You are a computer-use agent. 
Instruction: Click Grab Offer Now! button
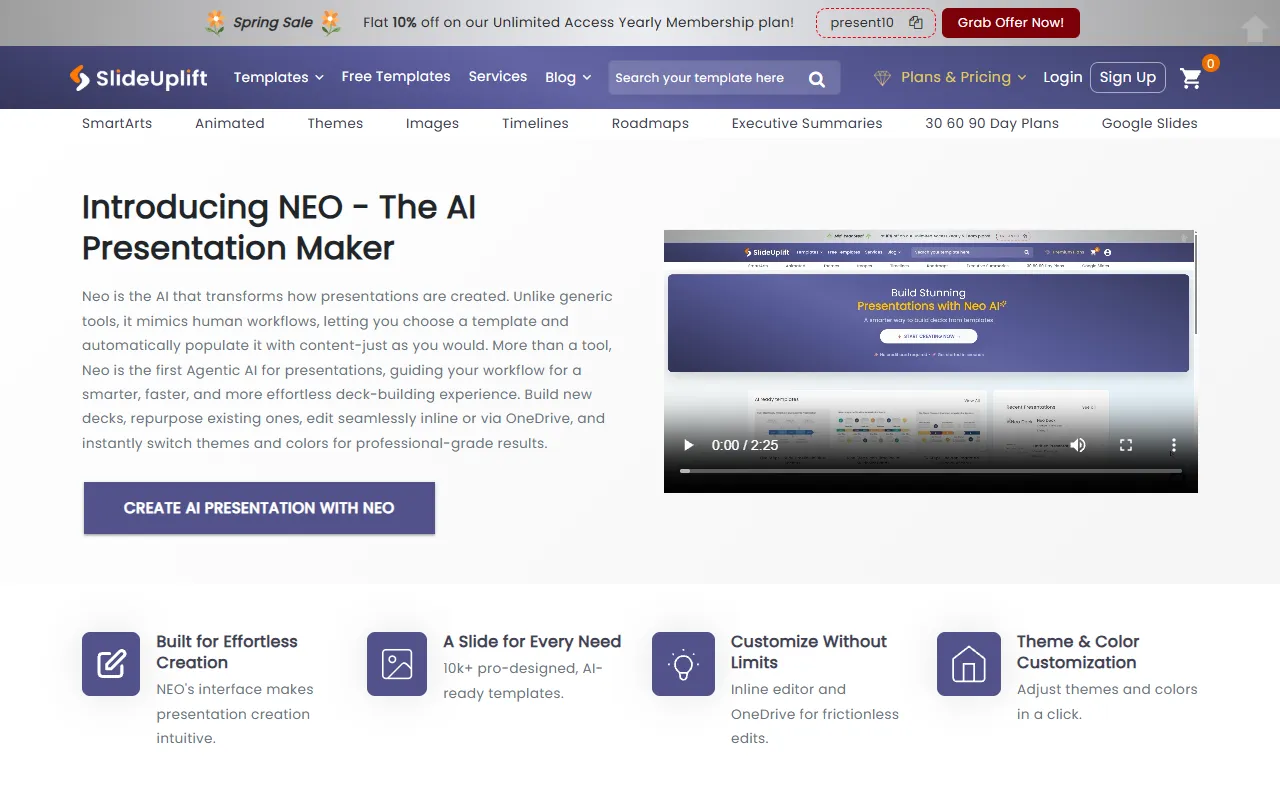click(1011, 22)
